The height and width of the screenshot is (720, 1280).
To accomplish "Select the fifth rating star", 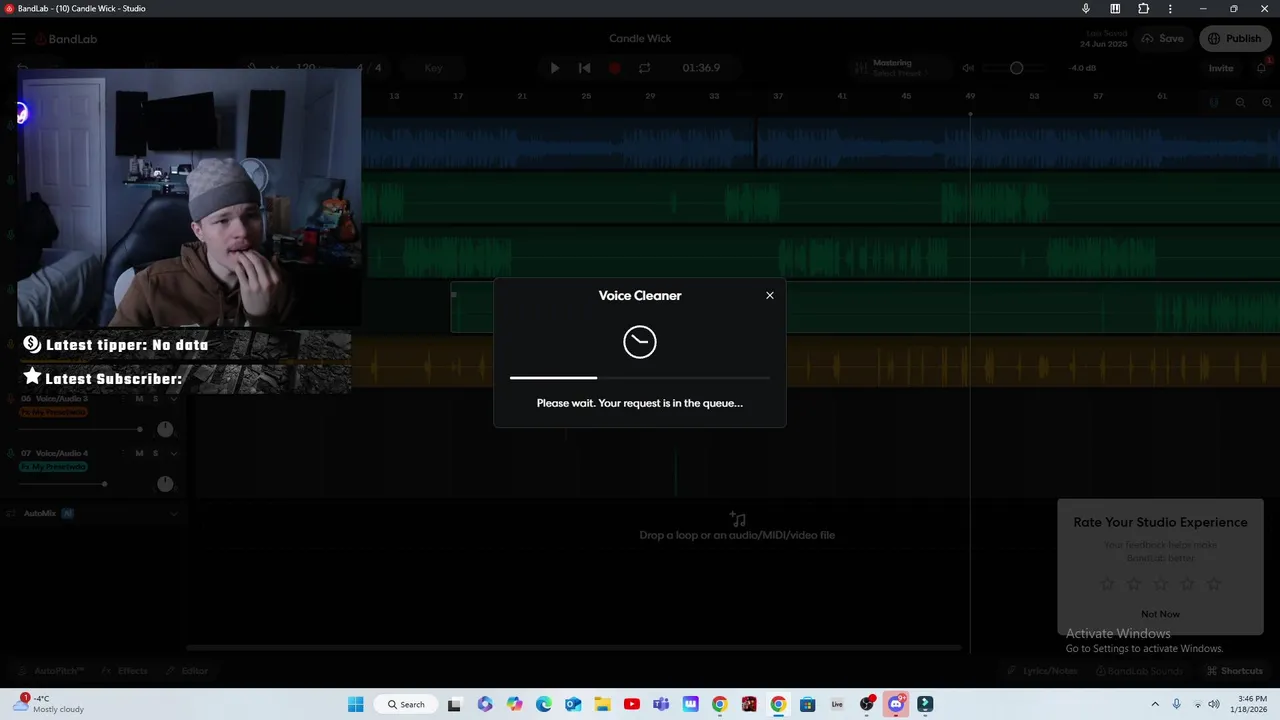I will coord(1214,584).
